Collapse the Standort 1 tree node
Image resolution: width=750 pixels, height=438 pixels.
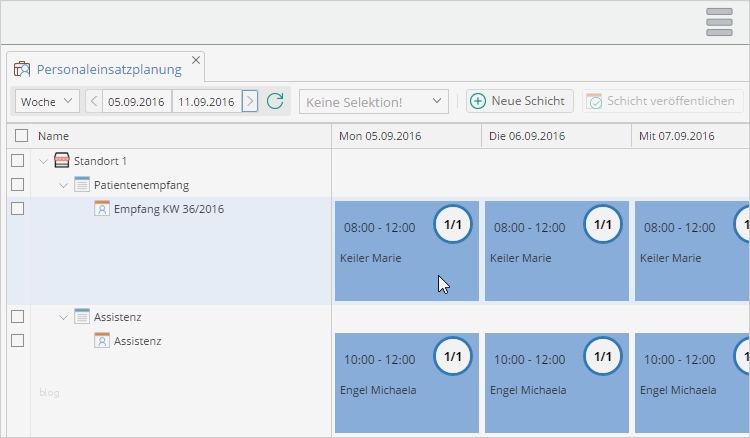(43, 161)
